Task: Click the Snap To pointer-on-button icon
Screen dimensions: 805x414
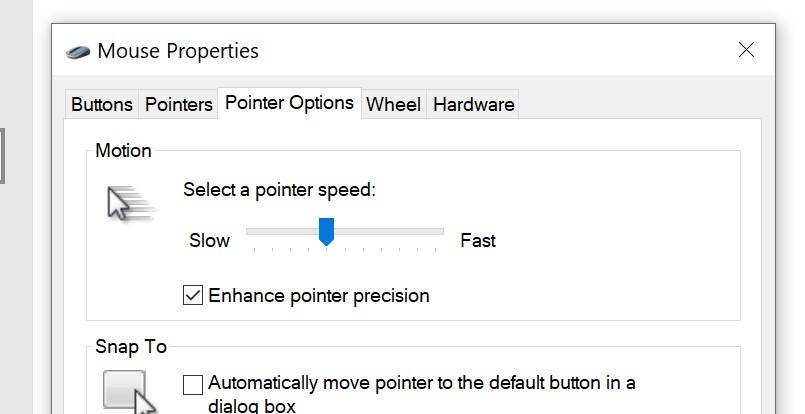Action: coord(130,391)
